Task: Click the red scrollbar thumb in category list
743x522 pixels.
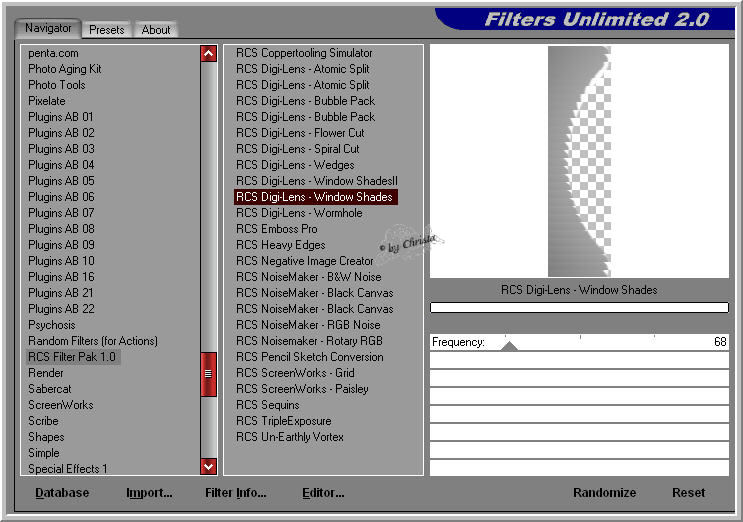Action: click(208, 374)
